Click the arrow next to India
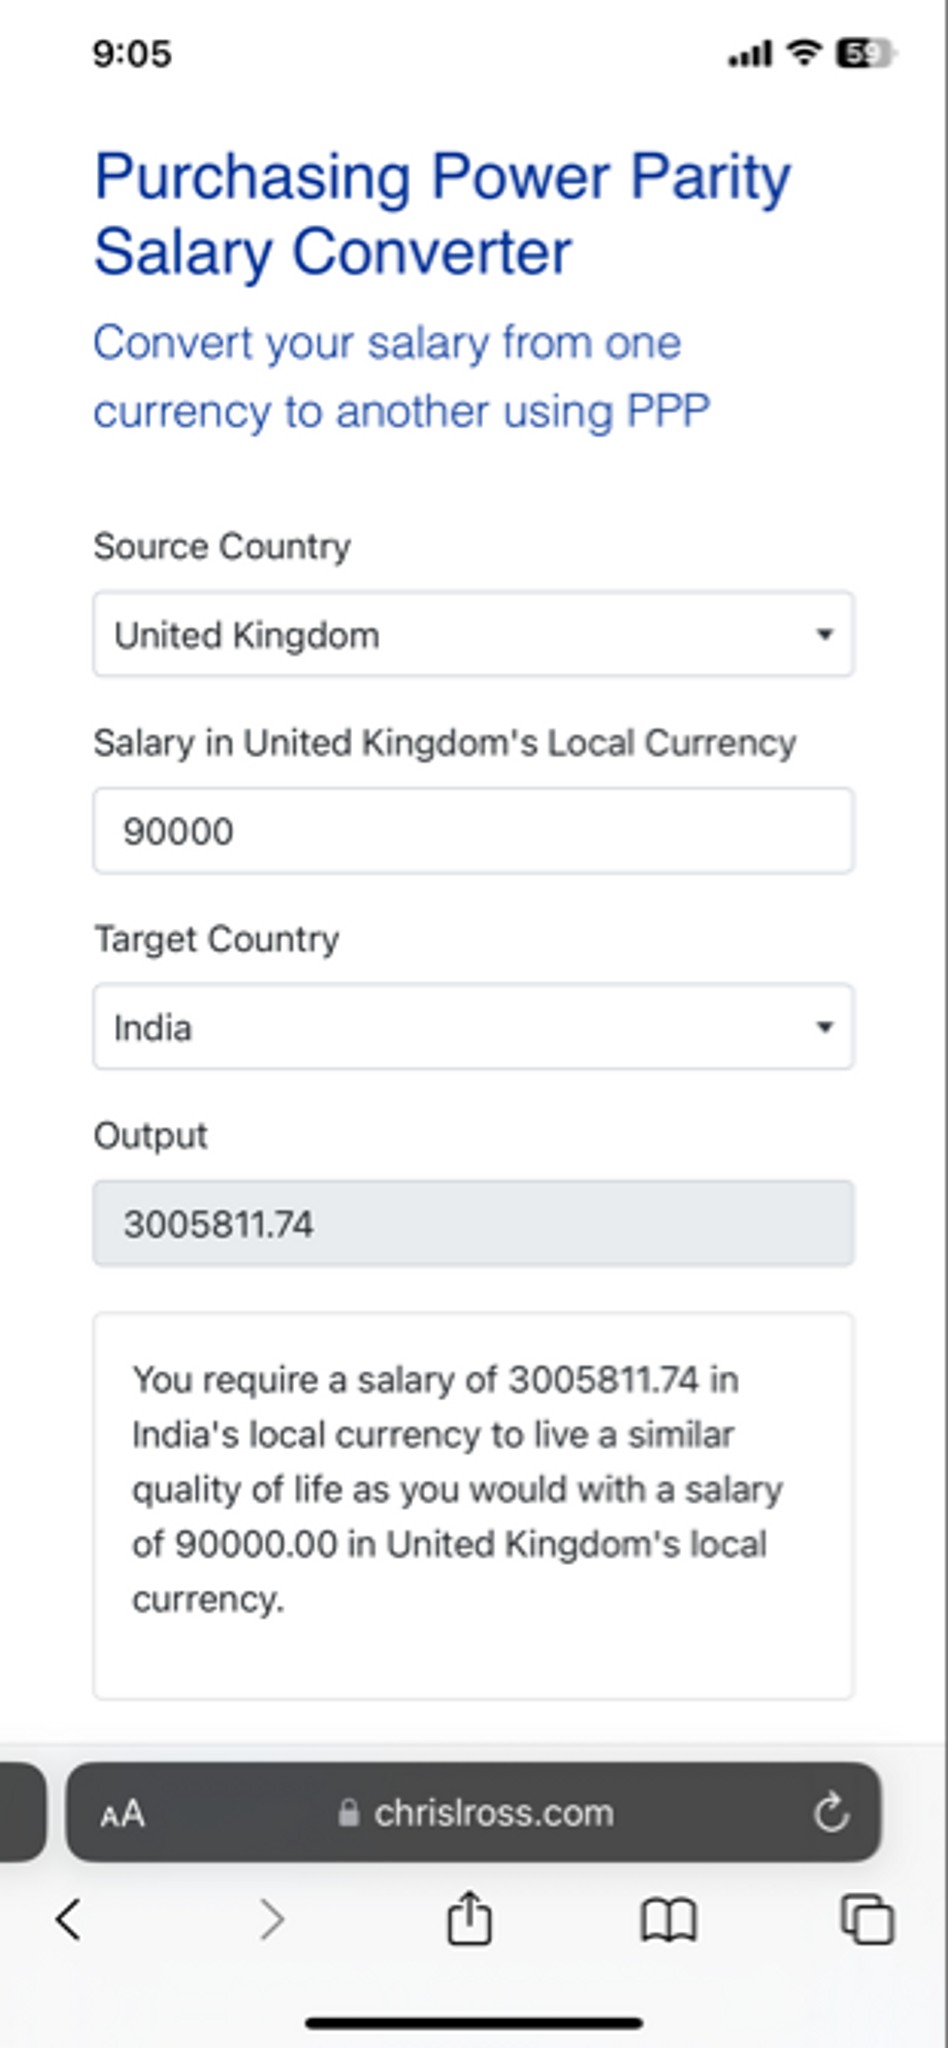The width and height of the screenshot is (948, 2048). point(824,1027)
